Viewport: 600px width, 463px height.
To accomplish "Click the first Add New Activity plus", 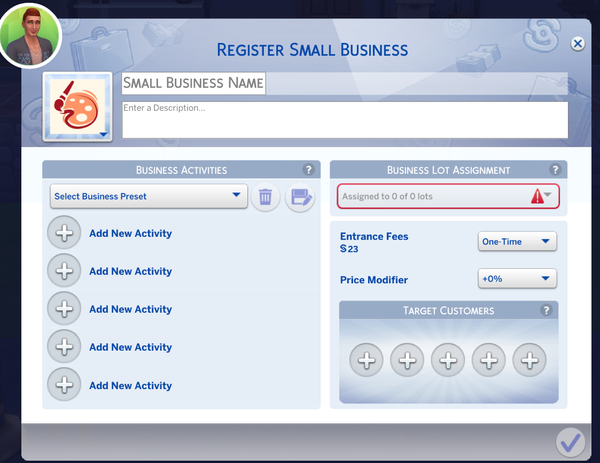I will click(x=64, y=234).
